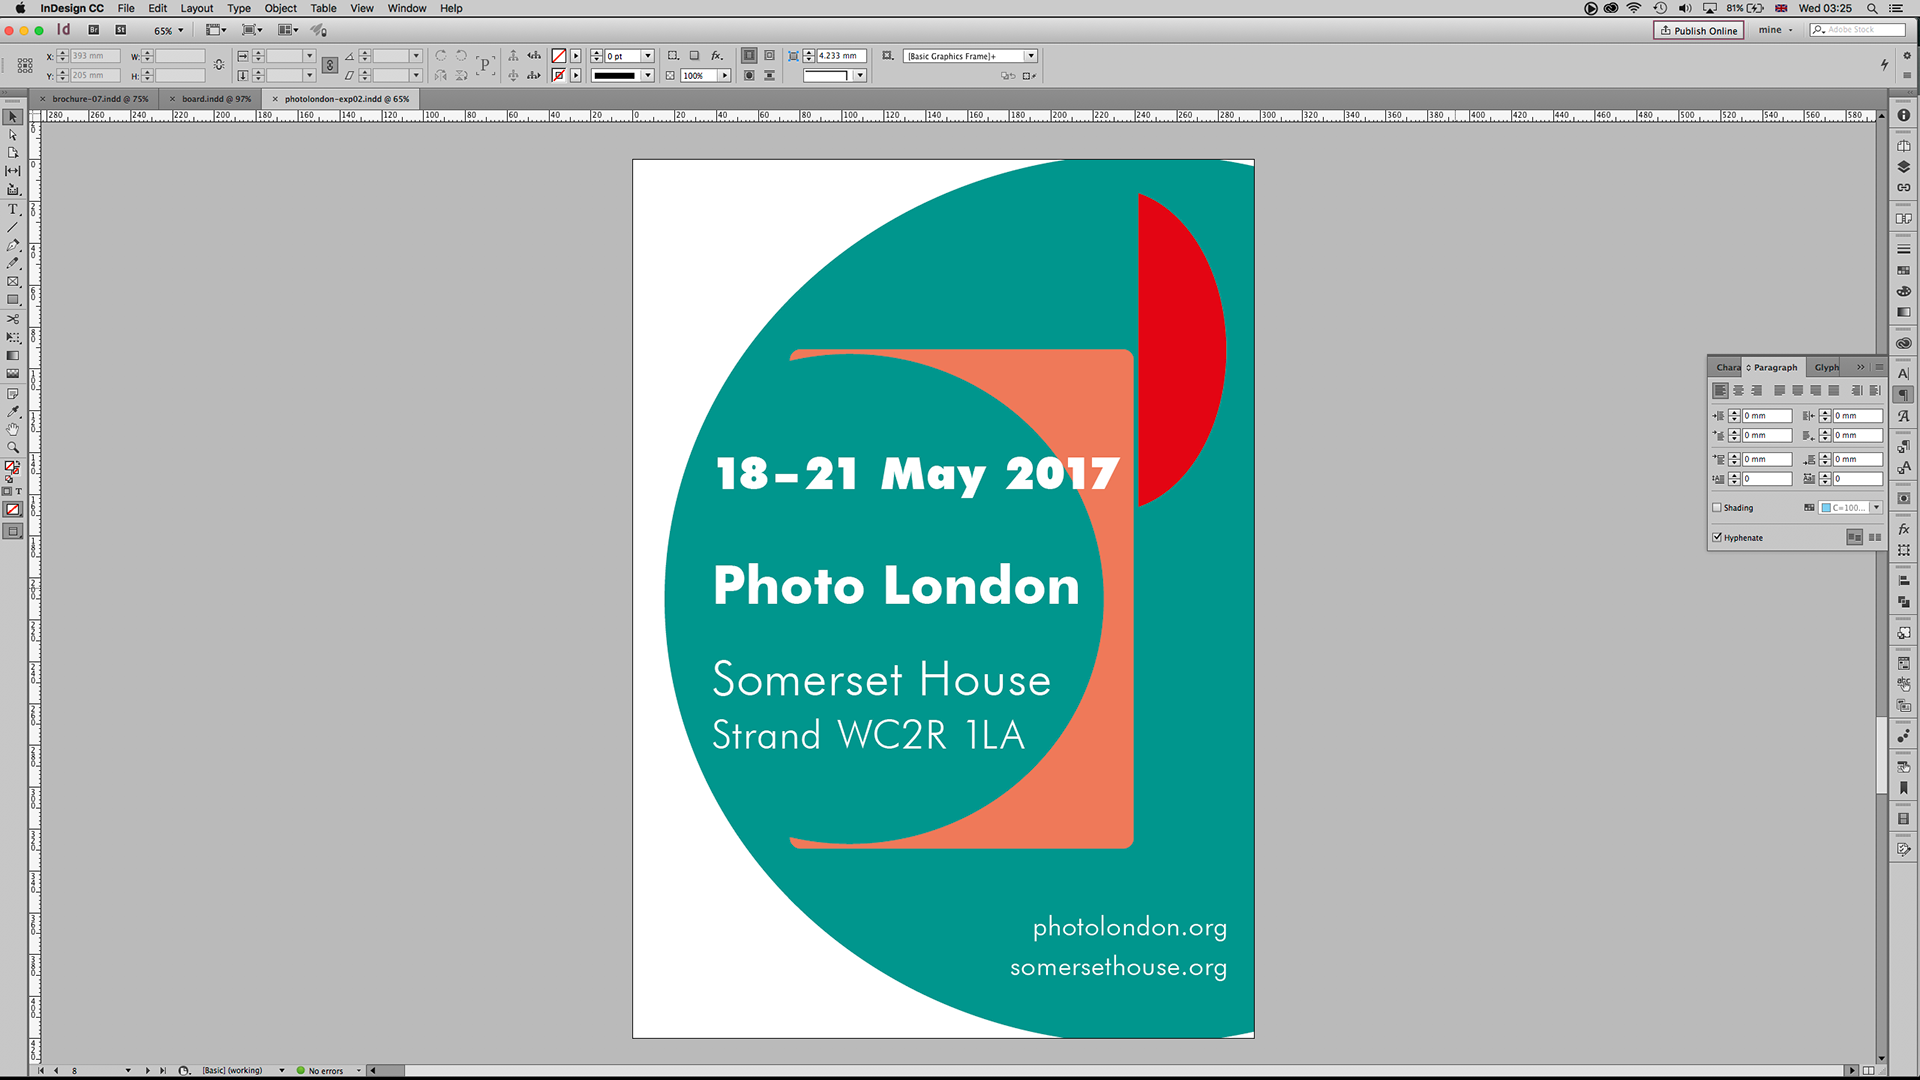Select the Pen tool

(x=13, y=245)
